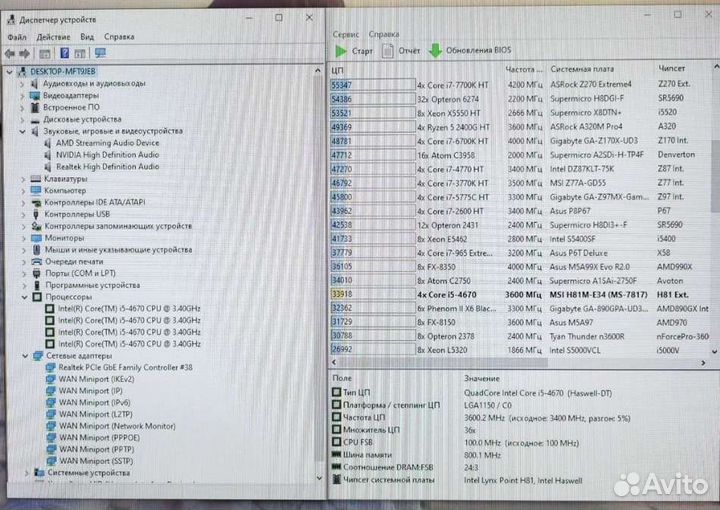
Task: Select WAN Miniport (Network Monitor) adapter
Action: [117, 426]
